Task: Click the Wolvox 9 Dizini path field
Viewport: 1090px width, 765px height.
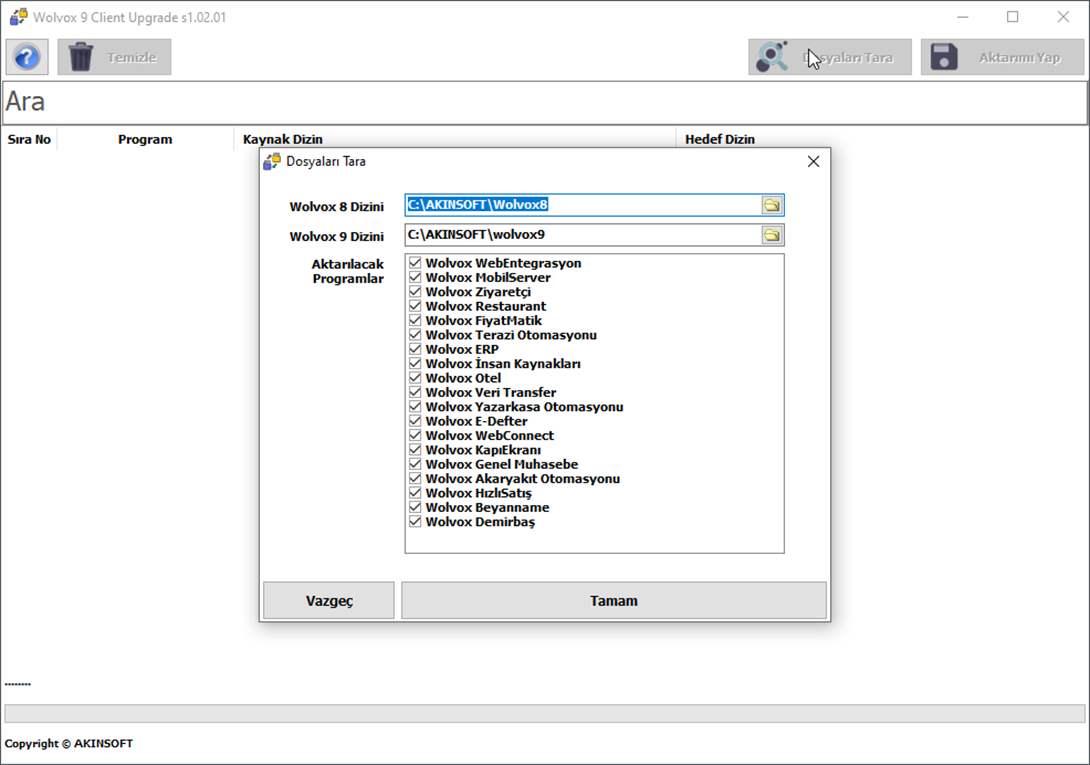Action: coord(583,235)
